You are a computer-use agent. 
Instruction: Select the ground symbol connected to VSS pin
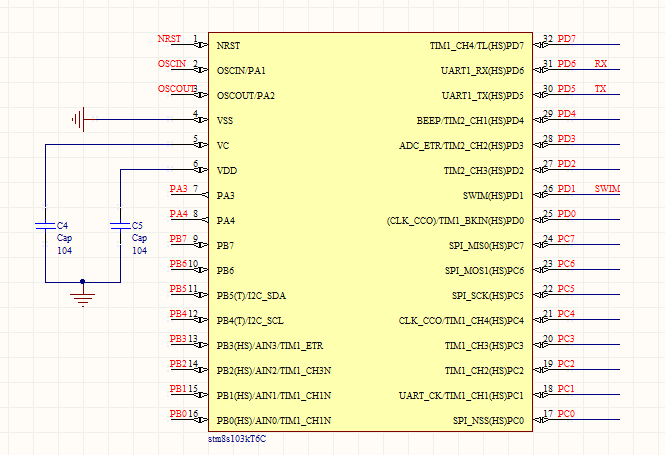coord(78,121)
